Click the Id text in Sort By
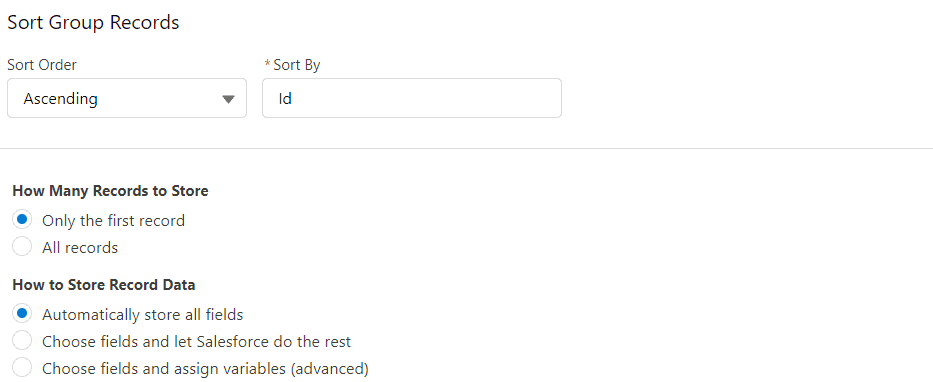The height and width of the screenshot is (382, 933). tap(285, 98)
